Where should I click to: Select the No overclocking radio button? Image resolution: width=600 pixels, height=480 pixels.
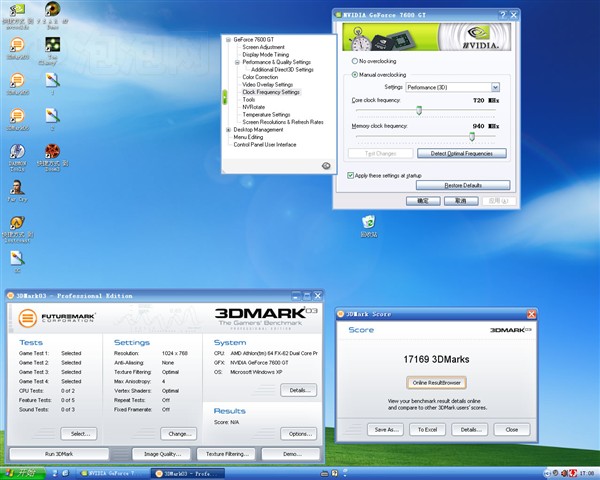pos(354,61)
